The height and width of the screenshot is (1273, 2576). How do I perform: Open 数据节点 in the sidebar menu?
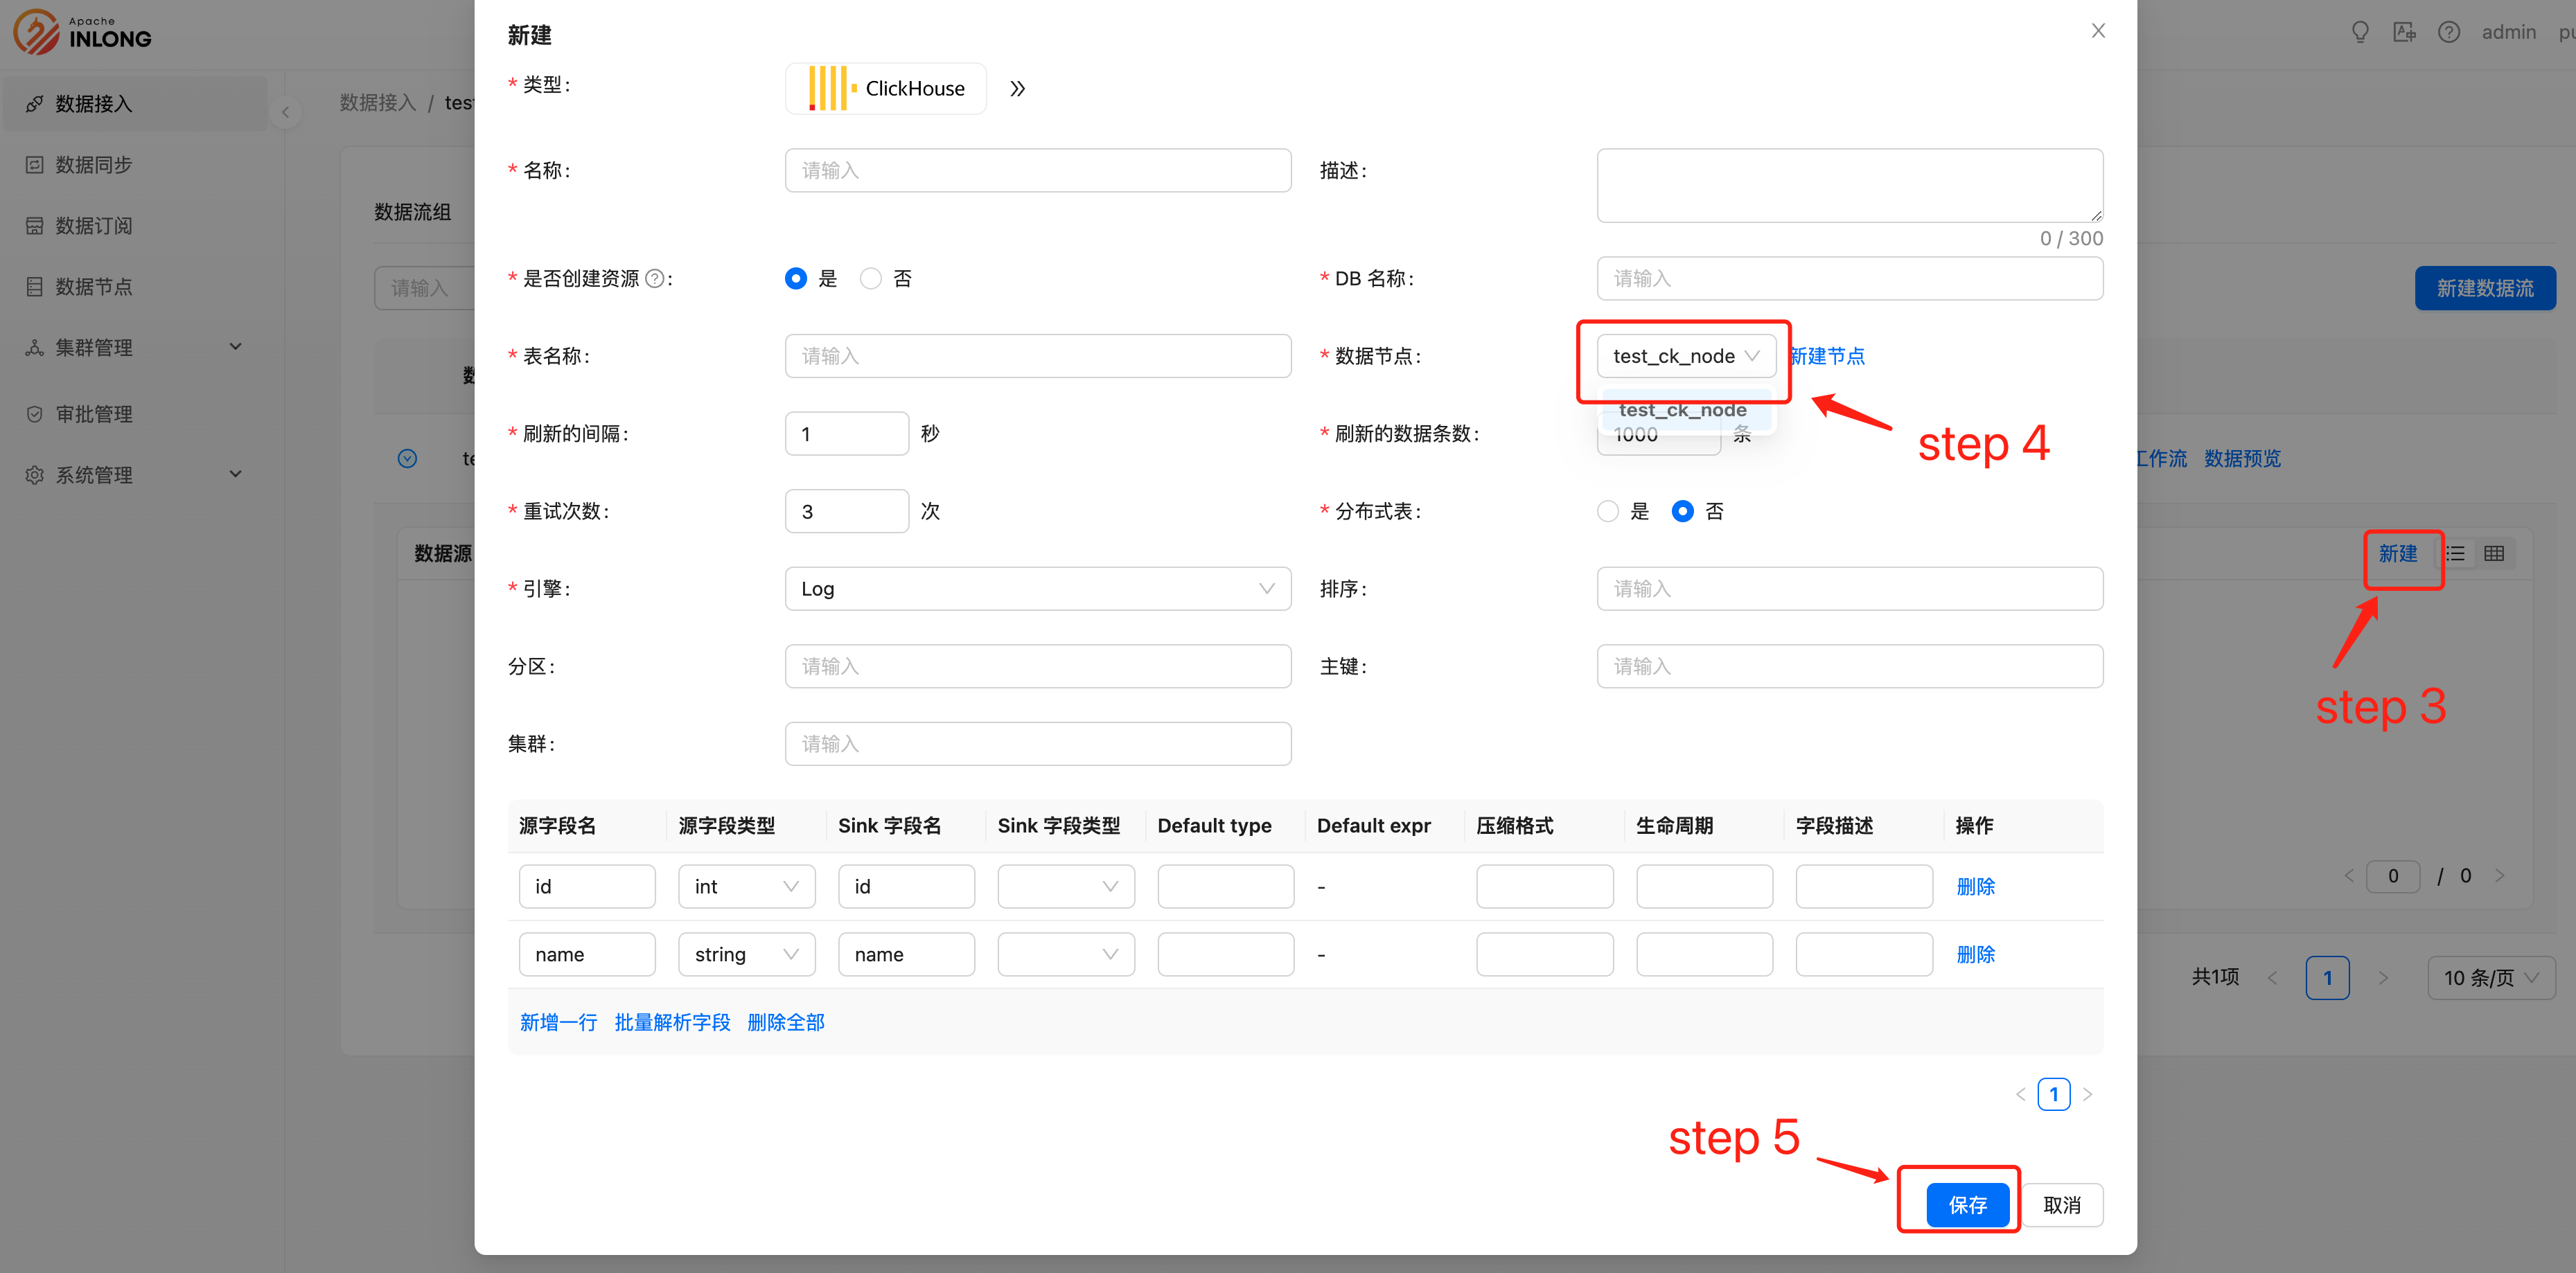click(x=94, y=287)
